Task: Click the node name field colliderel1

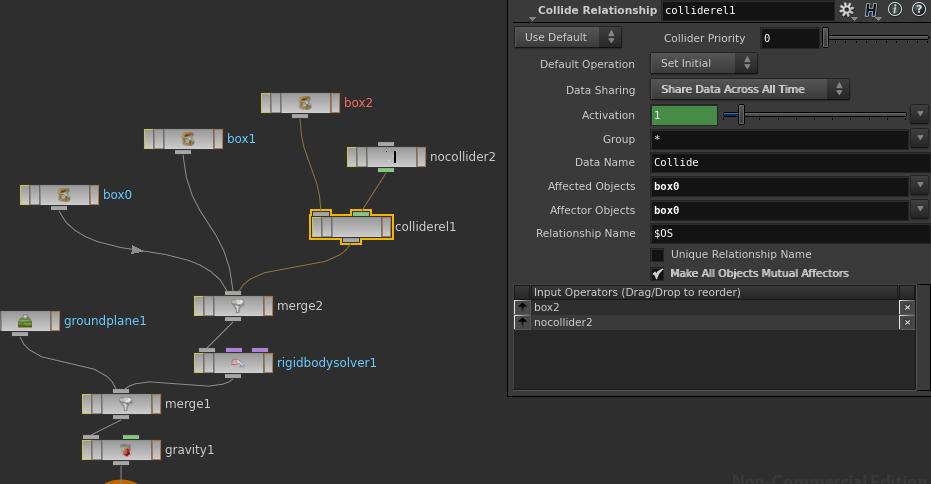Action: tap(748, 10)
